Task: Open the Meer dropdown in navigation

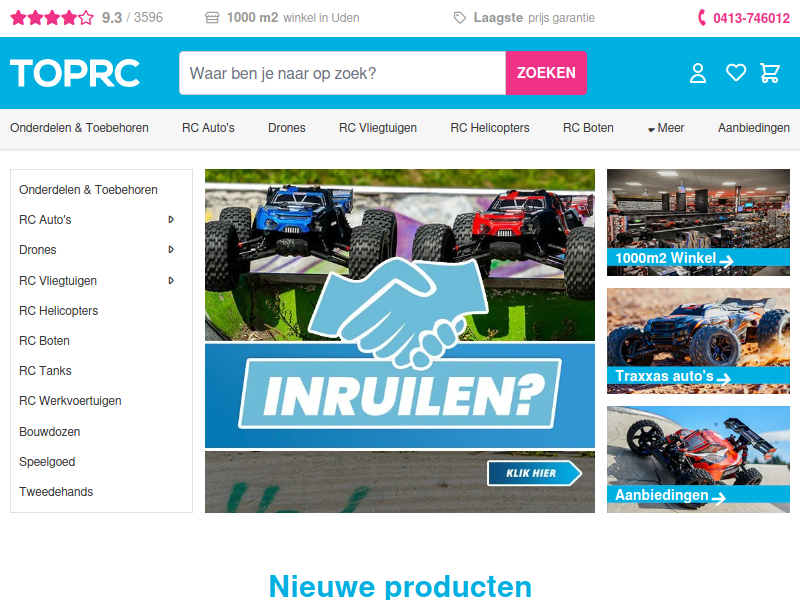Action: tap(666, 128)
